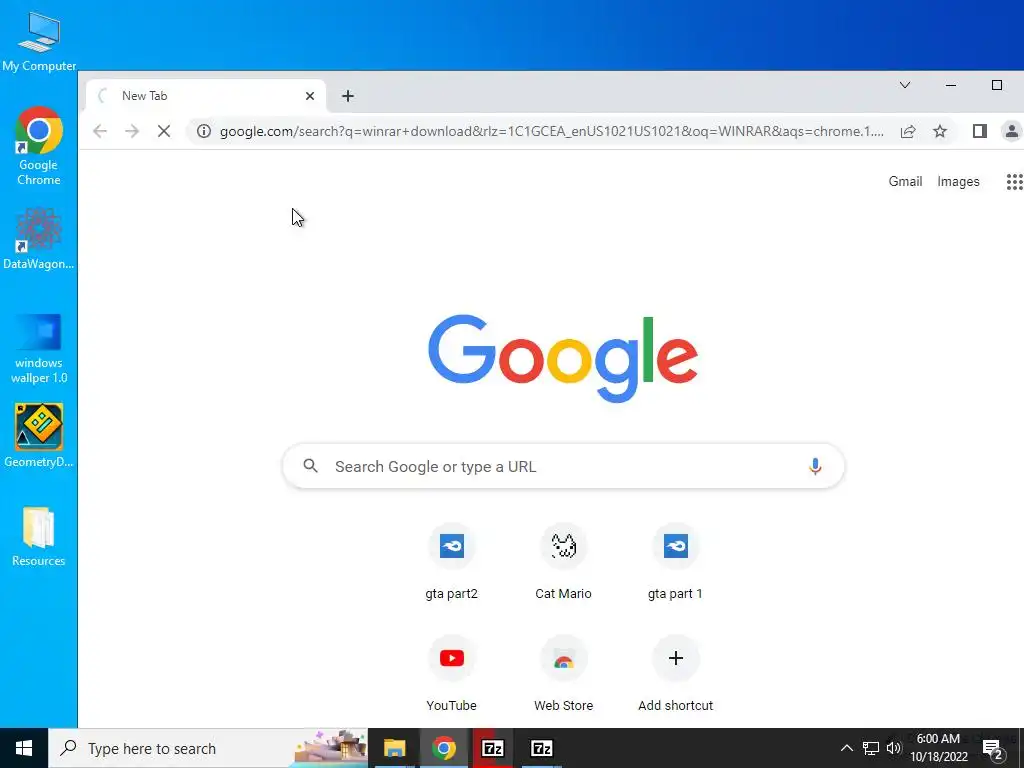1024x768 pixels.
Task: Select the DataWagon desktop shortcut
Action: click(x=39, y=238)
